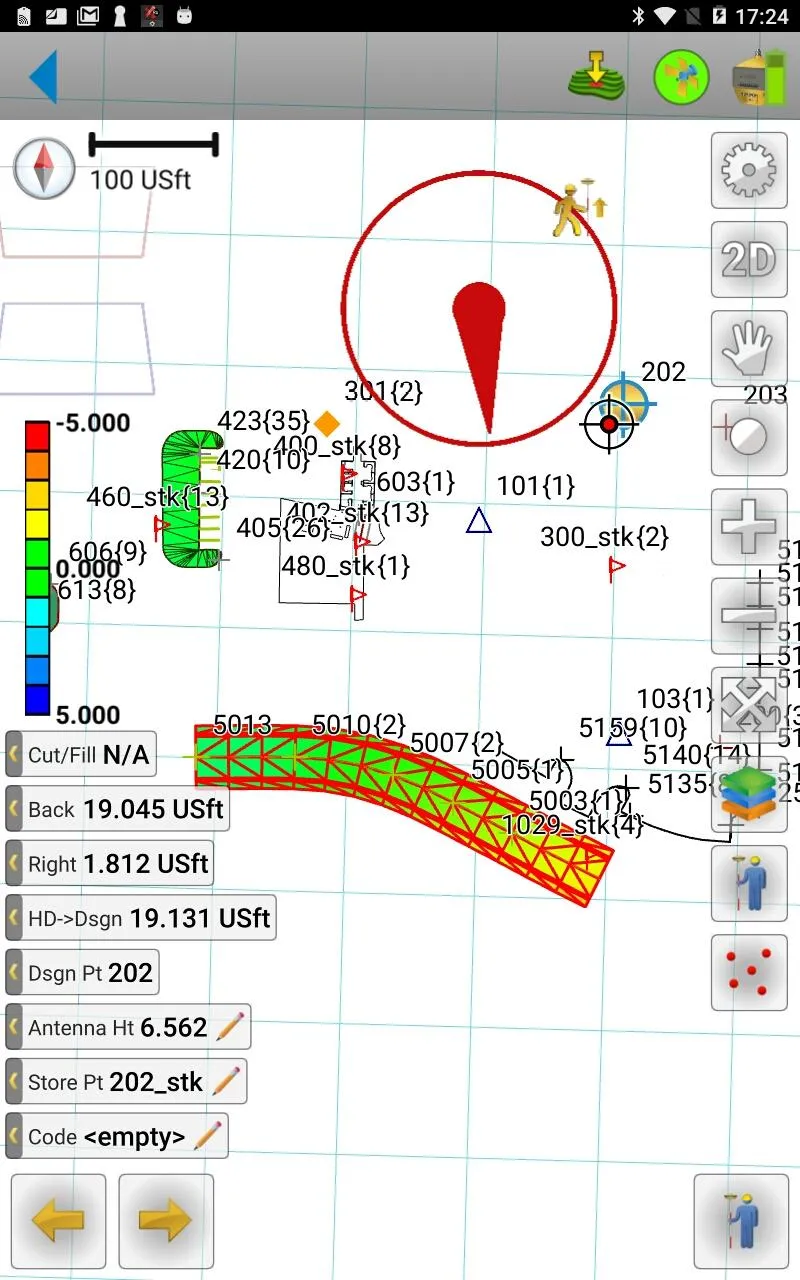Select point label 5010{2}
Screen dimensions: 800x1280
(360, 725)
